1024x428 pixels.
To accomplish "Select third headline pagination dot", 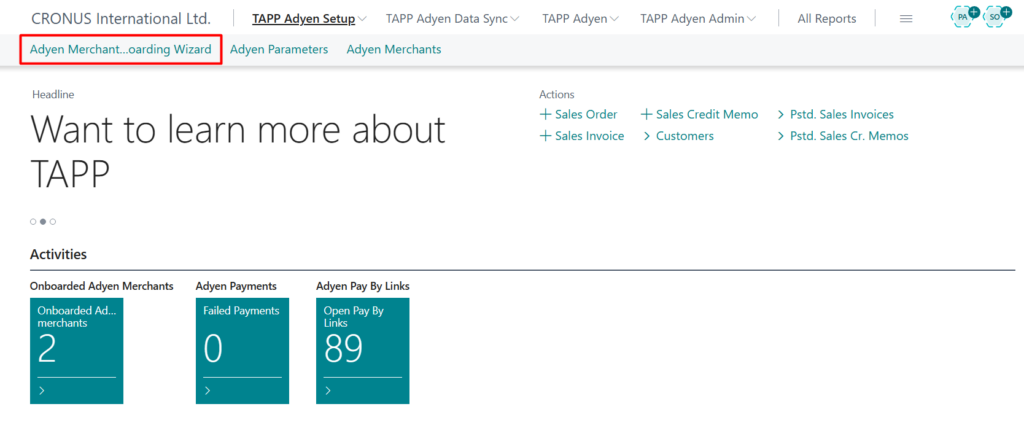I will (53, 221).
